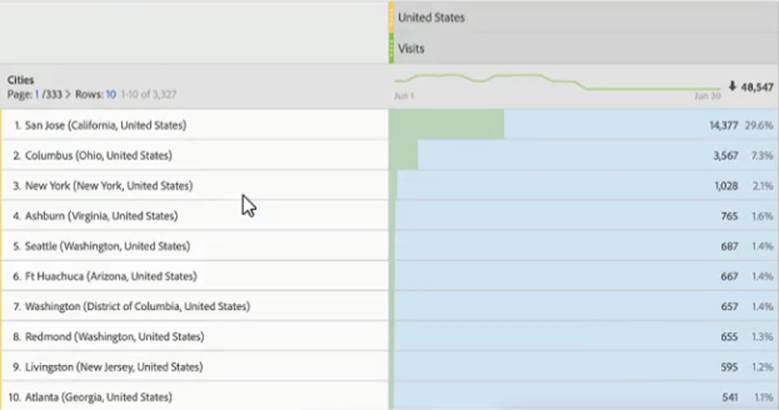Click the Cities dimension header
The width and height of the screenshot is (779, 410).
[x=23, y=79]
